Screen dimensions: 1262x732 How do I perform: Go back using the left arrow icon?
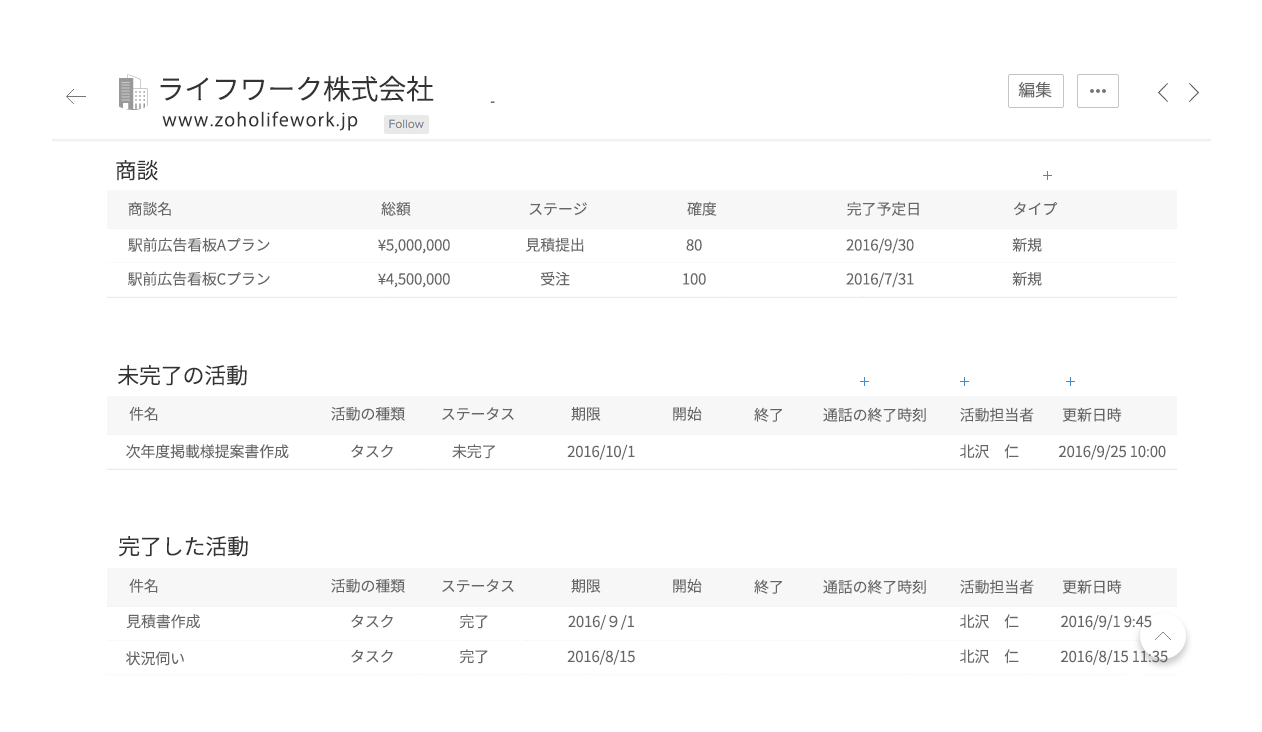(76, 96)
